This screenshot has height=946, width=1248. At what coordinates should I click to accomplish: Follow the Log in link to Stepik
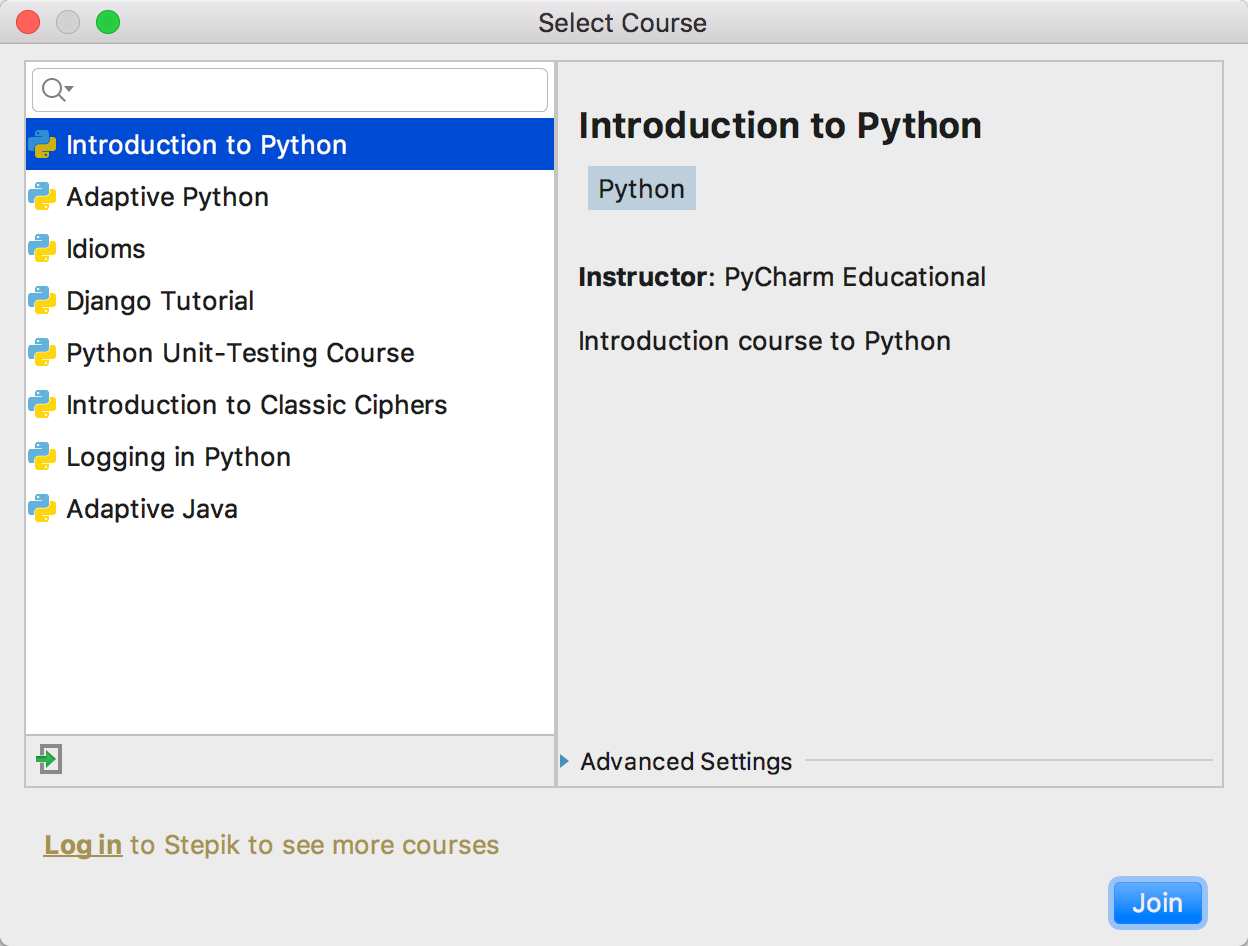click(x=83, y=845)
